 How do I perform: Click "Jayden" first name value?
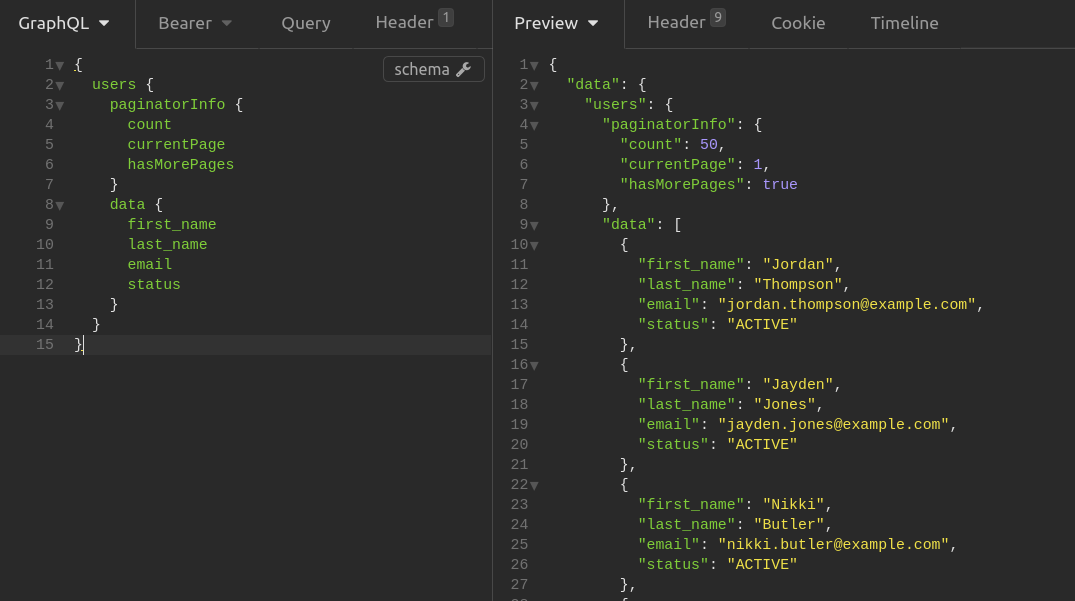797,384
